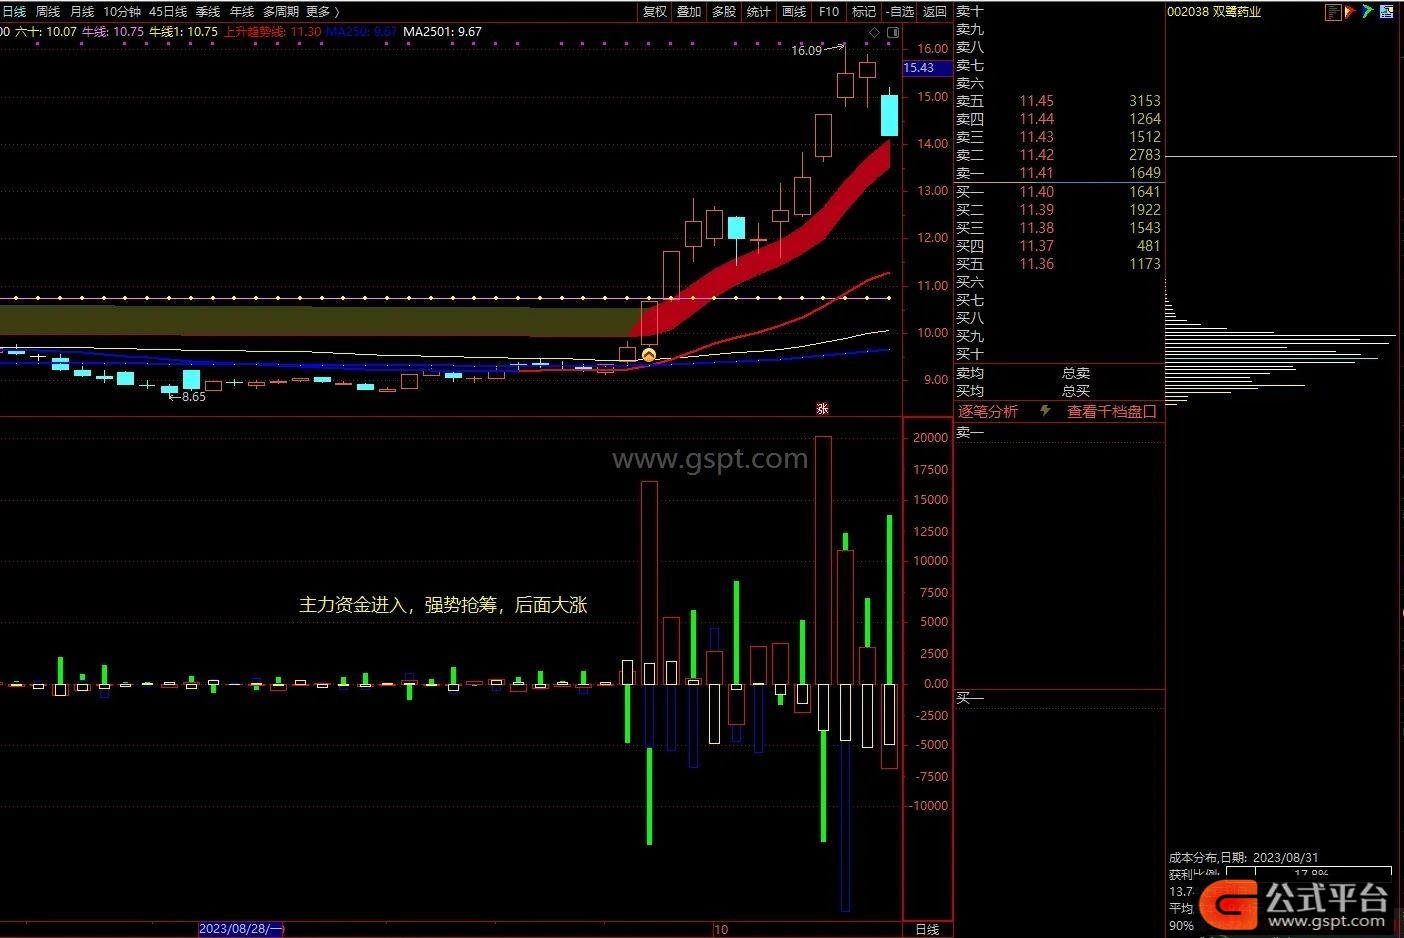Screen dimensions: 1404x938
Task: Activate the 画线 drawing tools
Action: pyautogui.click(x=794, y=11)
